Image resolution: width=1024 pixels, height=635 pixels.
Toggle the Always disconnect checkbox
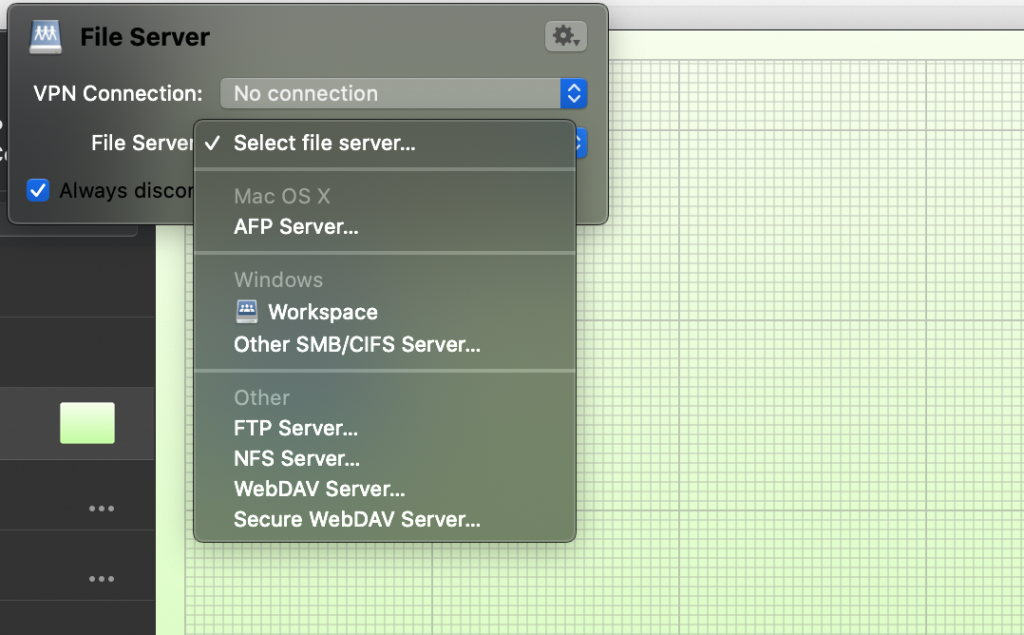pos(38,190)
